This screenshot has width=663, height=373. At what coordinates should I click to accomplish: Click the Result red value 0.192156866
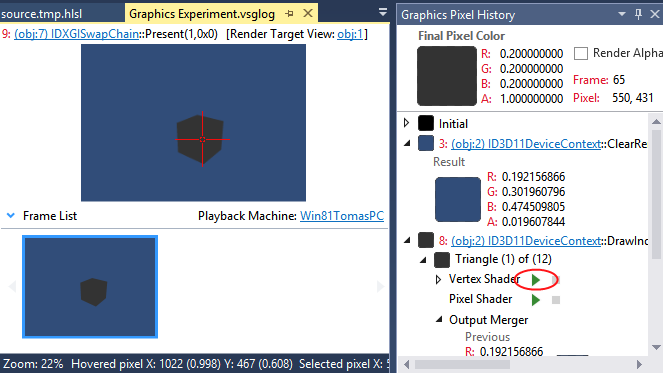point(533,177)
